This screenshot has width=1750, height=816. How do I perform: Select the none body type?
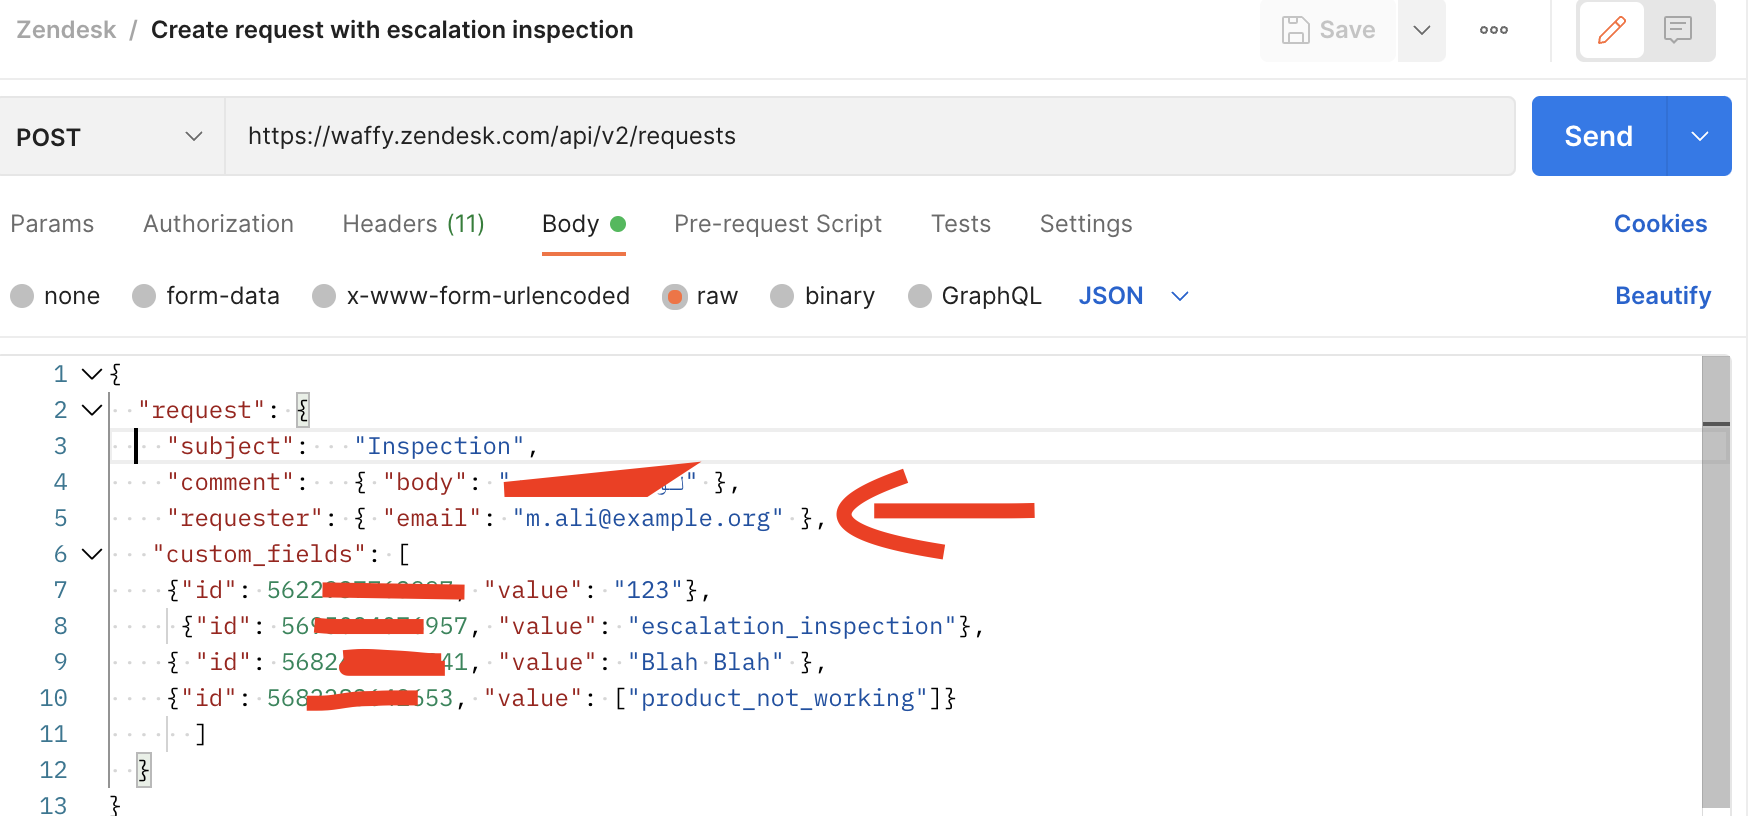23,296
